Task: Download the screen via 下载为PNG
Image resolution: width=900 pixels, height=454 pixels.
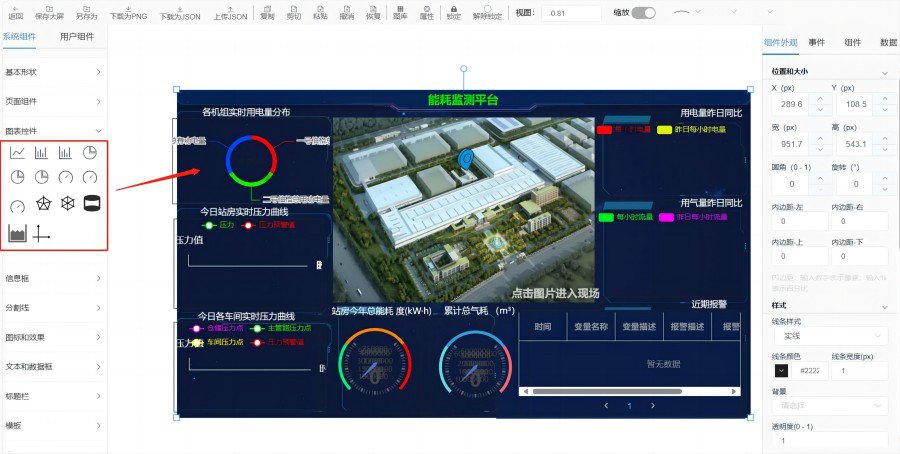Action: (x=128, y=13)
